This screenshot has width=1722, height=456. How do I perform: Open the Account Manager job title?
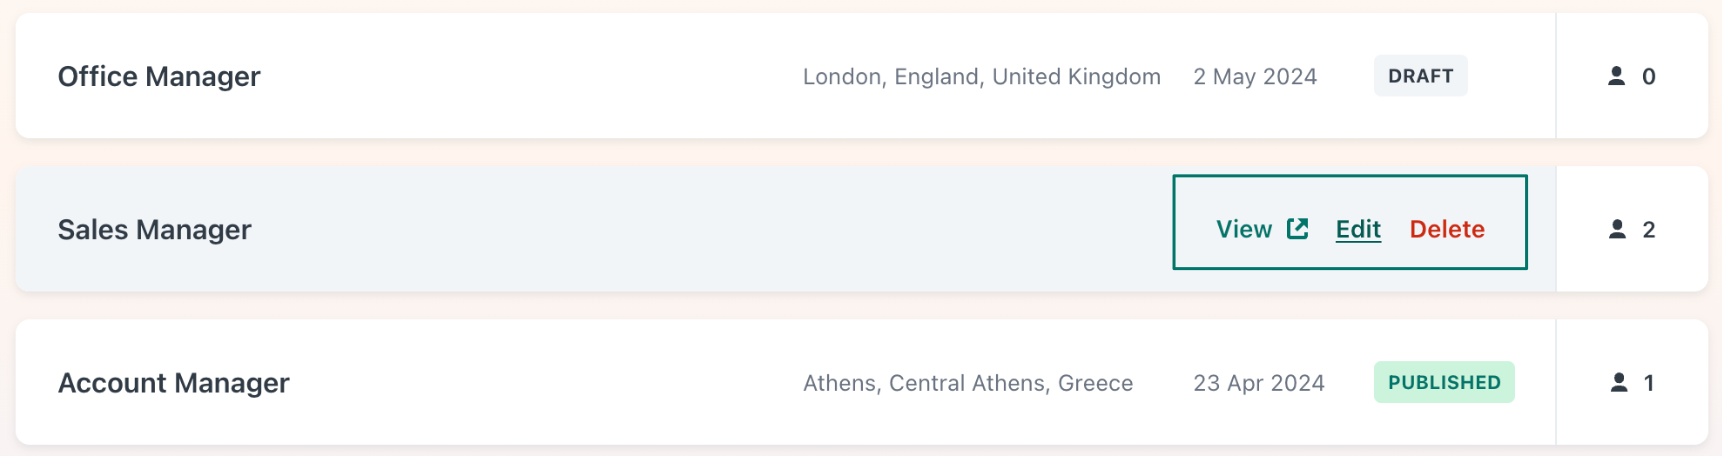tap(174, 382)
